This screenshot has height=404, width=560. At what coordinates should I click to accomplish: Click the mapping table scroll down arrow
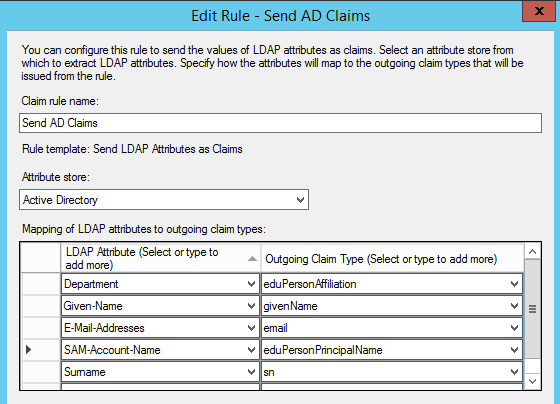[532, 381]
